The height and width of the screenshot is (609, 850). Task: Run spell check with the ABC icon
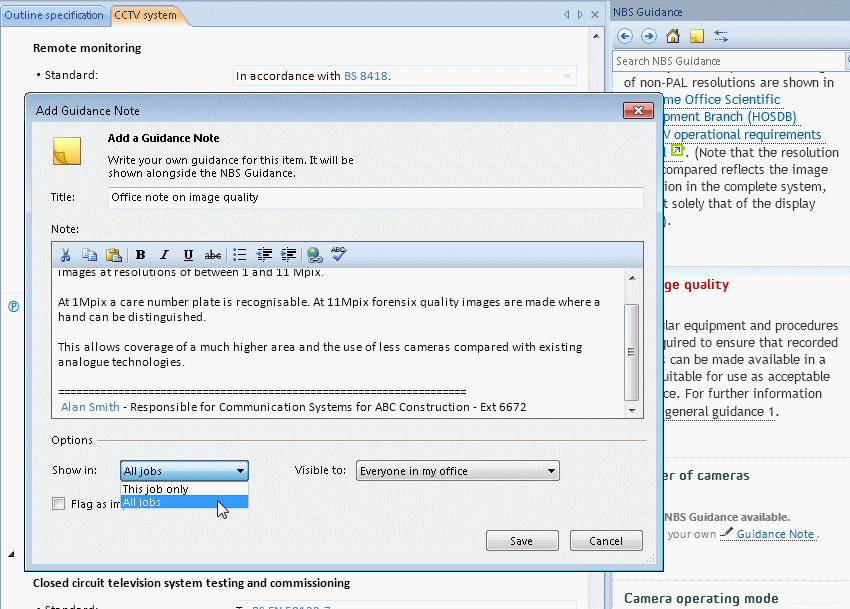click(x=338, y=254)
